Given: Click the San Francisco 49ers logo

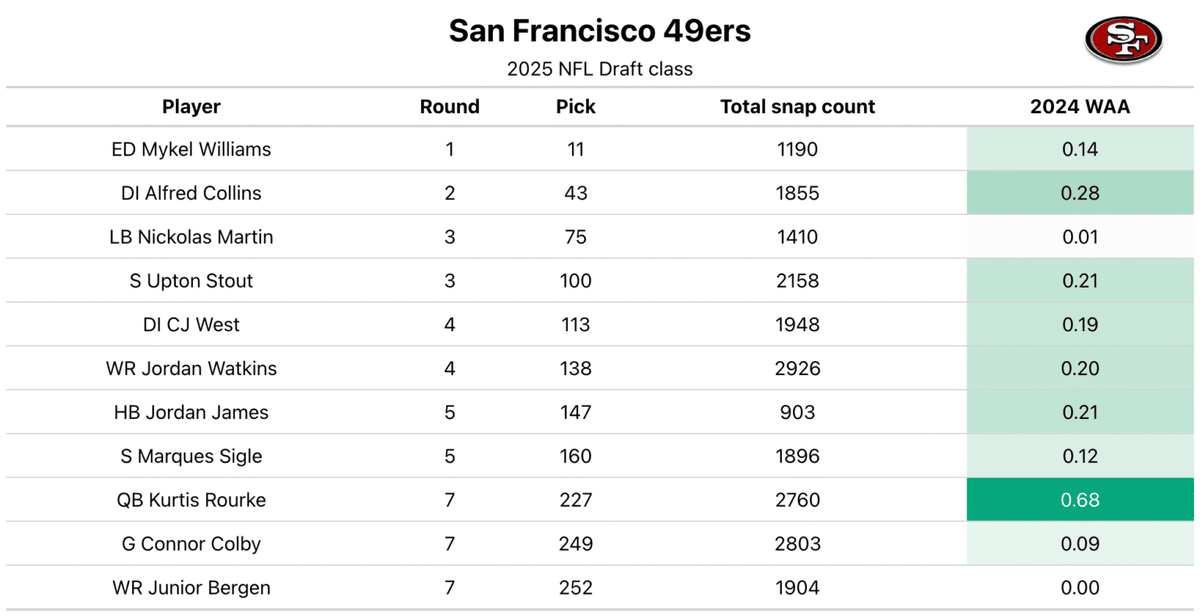Looking at the screenshot, I should point(1124,40).
